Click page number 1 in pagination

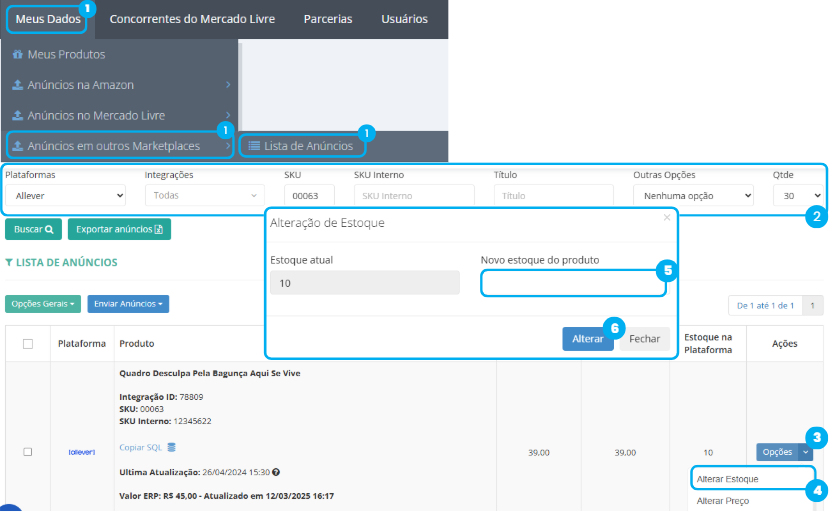point(813,306)
